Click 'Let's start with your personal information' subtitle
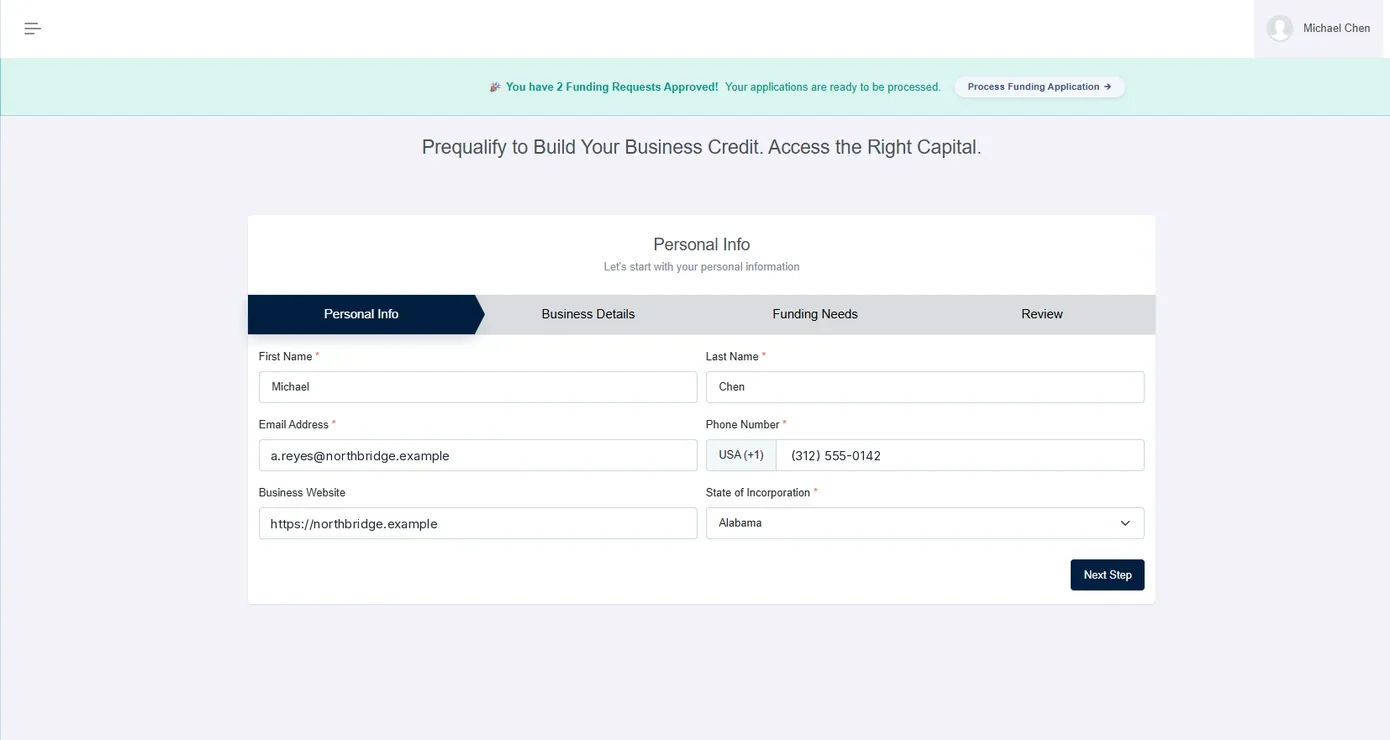This screenshot has height=740, width=1390. point(701,267)
